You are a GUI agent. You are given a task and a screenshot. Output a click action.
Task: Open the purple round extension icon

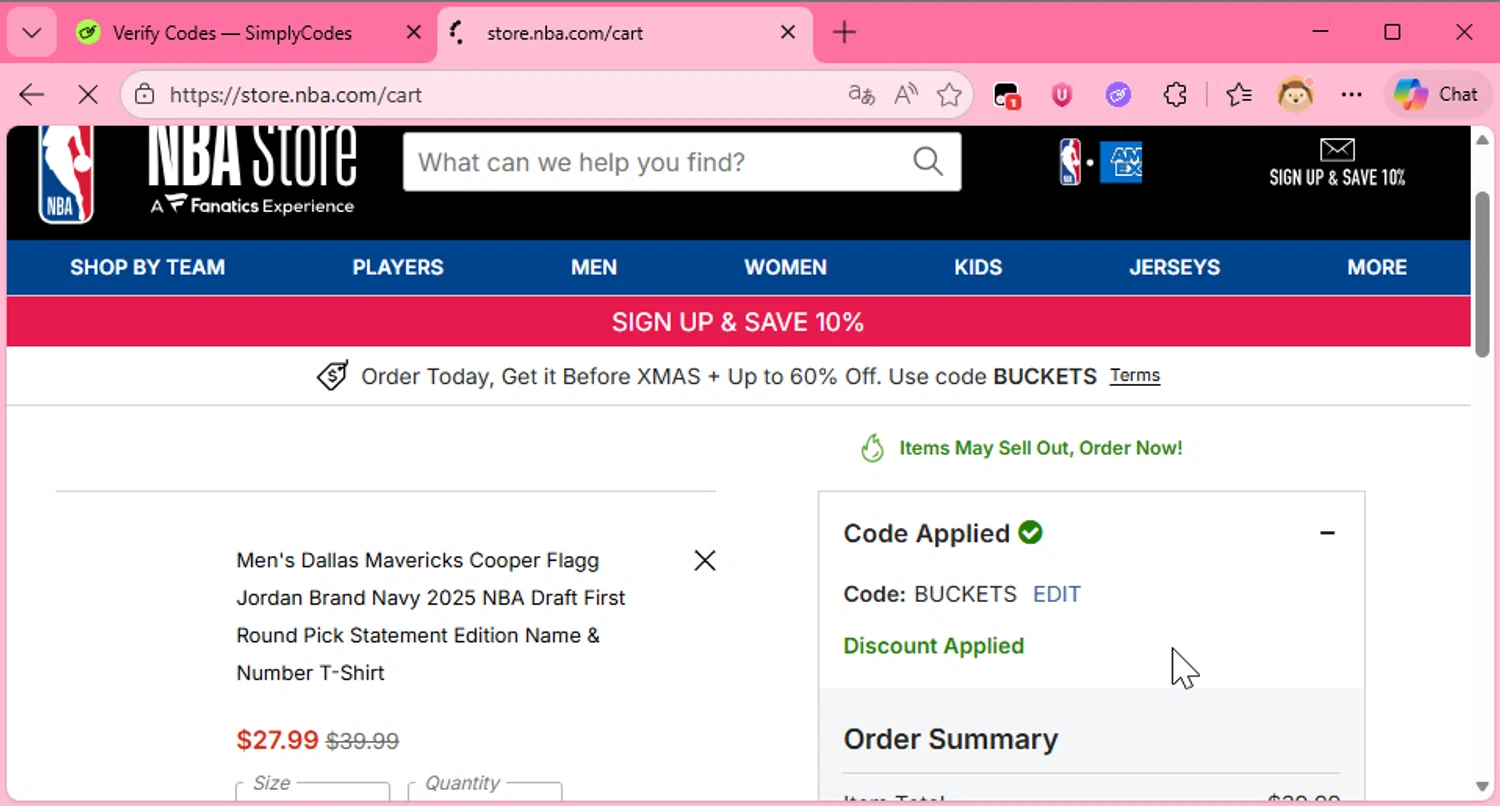point(1118,95)
